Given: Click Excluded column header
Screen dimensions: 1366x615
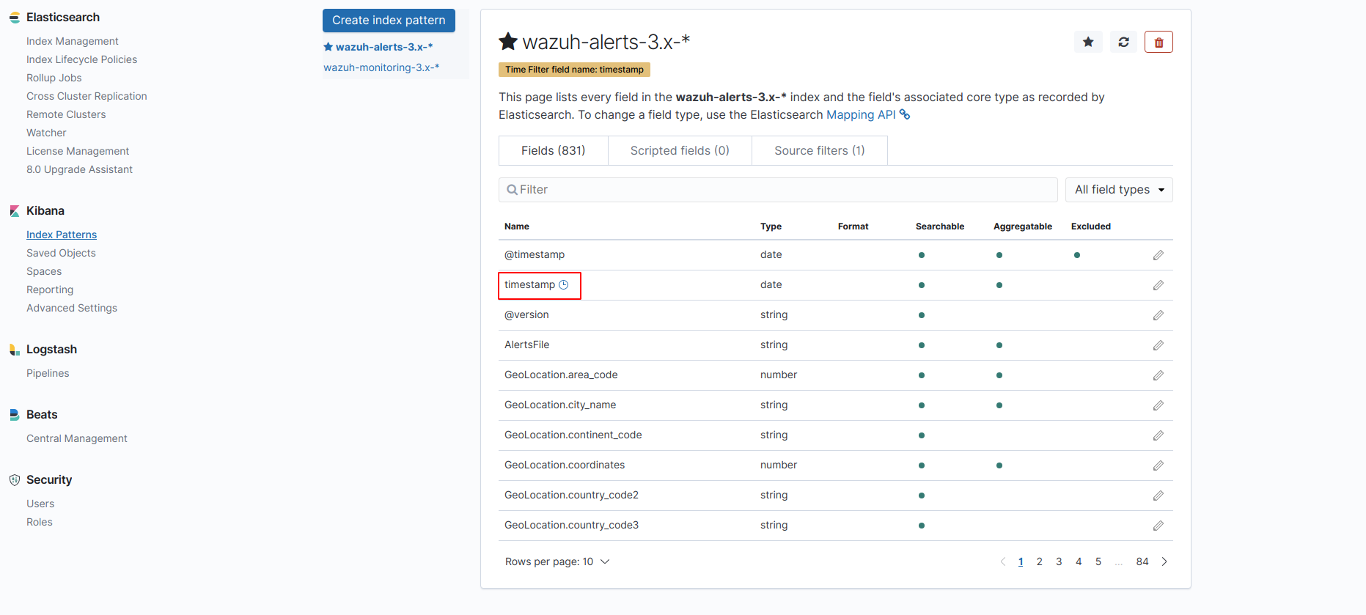Looking at the screenshot, I should (x=1091, y=227).
